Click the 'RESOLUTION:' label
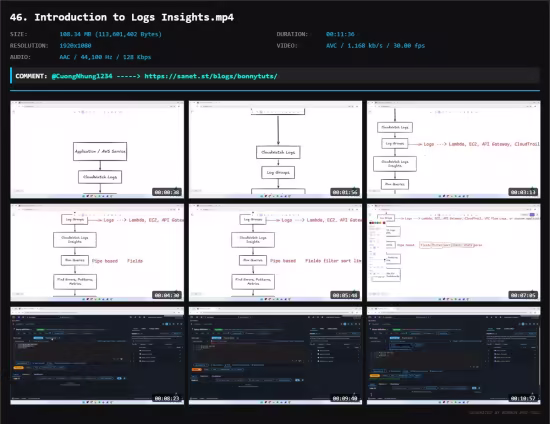The width and height of the screenshot is (550, 424). pos(29,46)
